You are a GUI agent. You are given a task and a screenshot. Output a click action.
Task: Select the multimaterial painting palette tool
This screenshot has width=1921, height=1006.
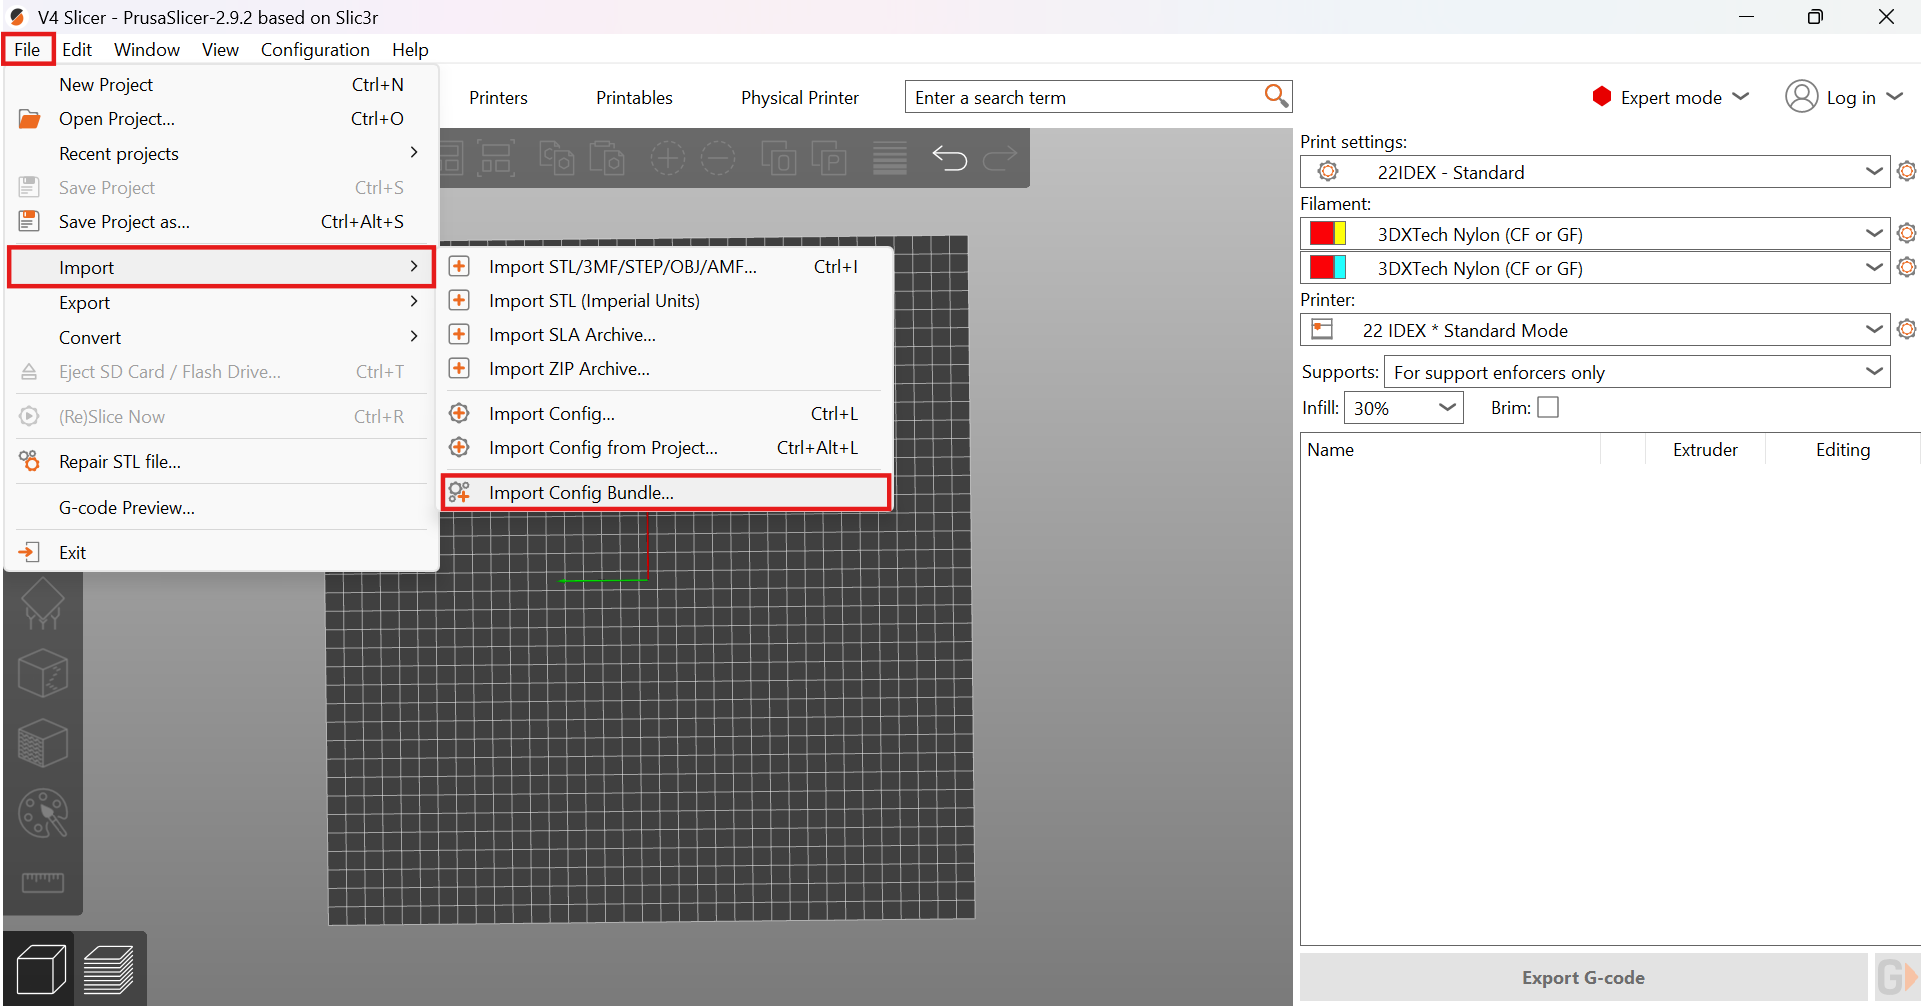click(x=43, y=813)
